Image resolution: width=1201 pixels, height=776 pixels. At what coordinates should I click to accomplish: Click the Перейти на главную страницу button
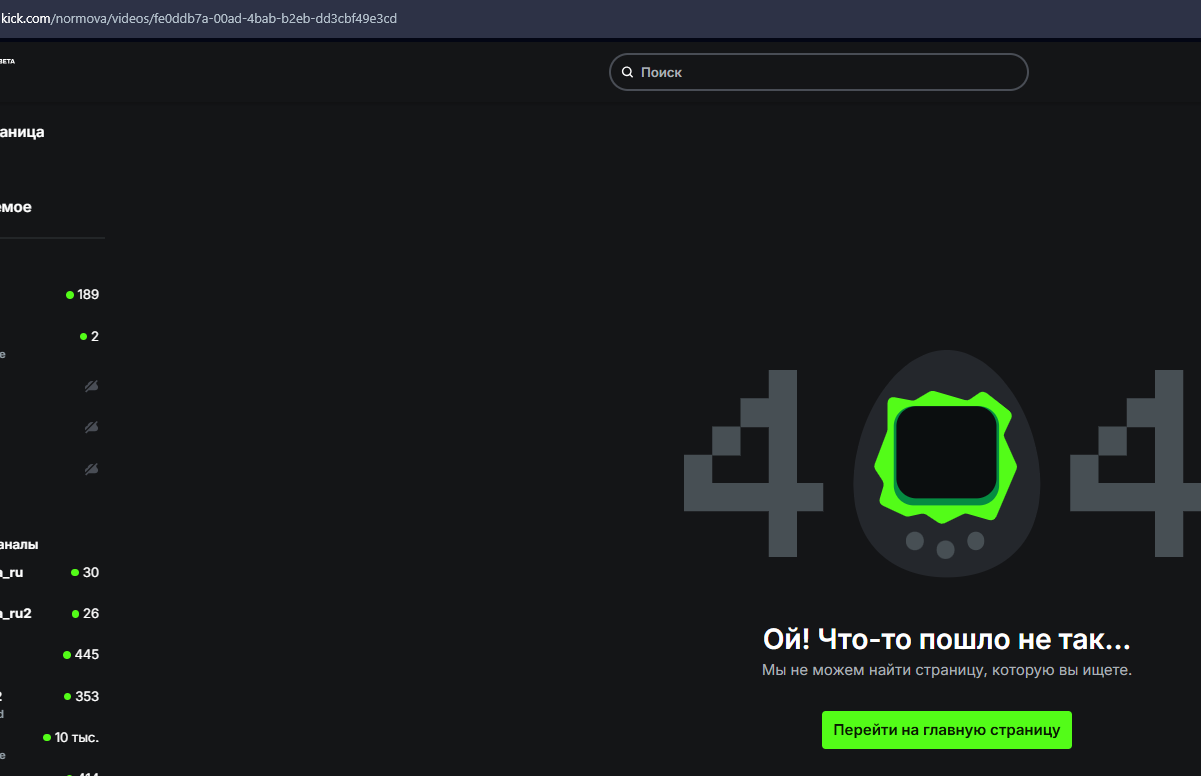pyautogui.click(x=947, y=730)
